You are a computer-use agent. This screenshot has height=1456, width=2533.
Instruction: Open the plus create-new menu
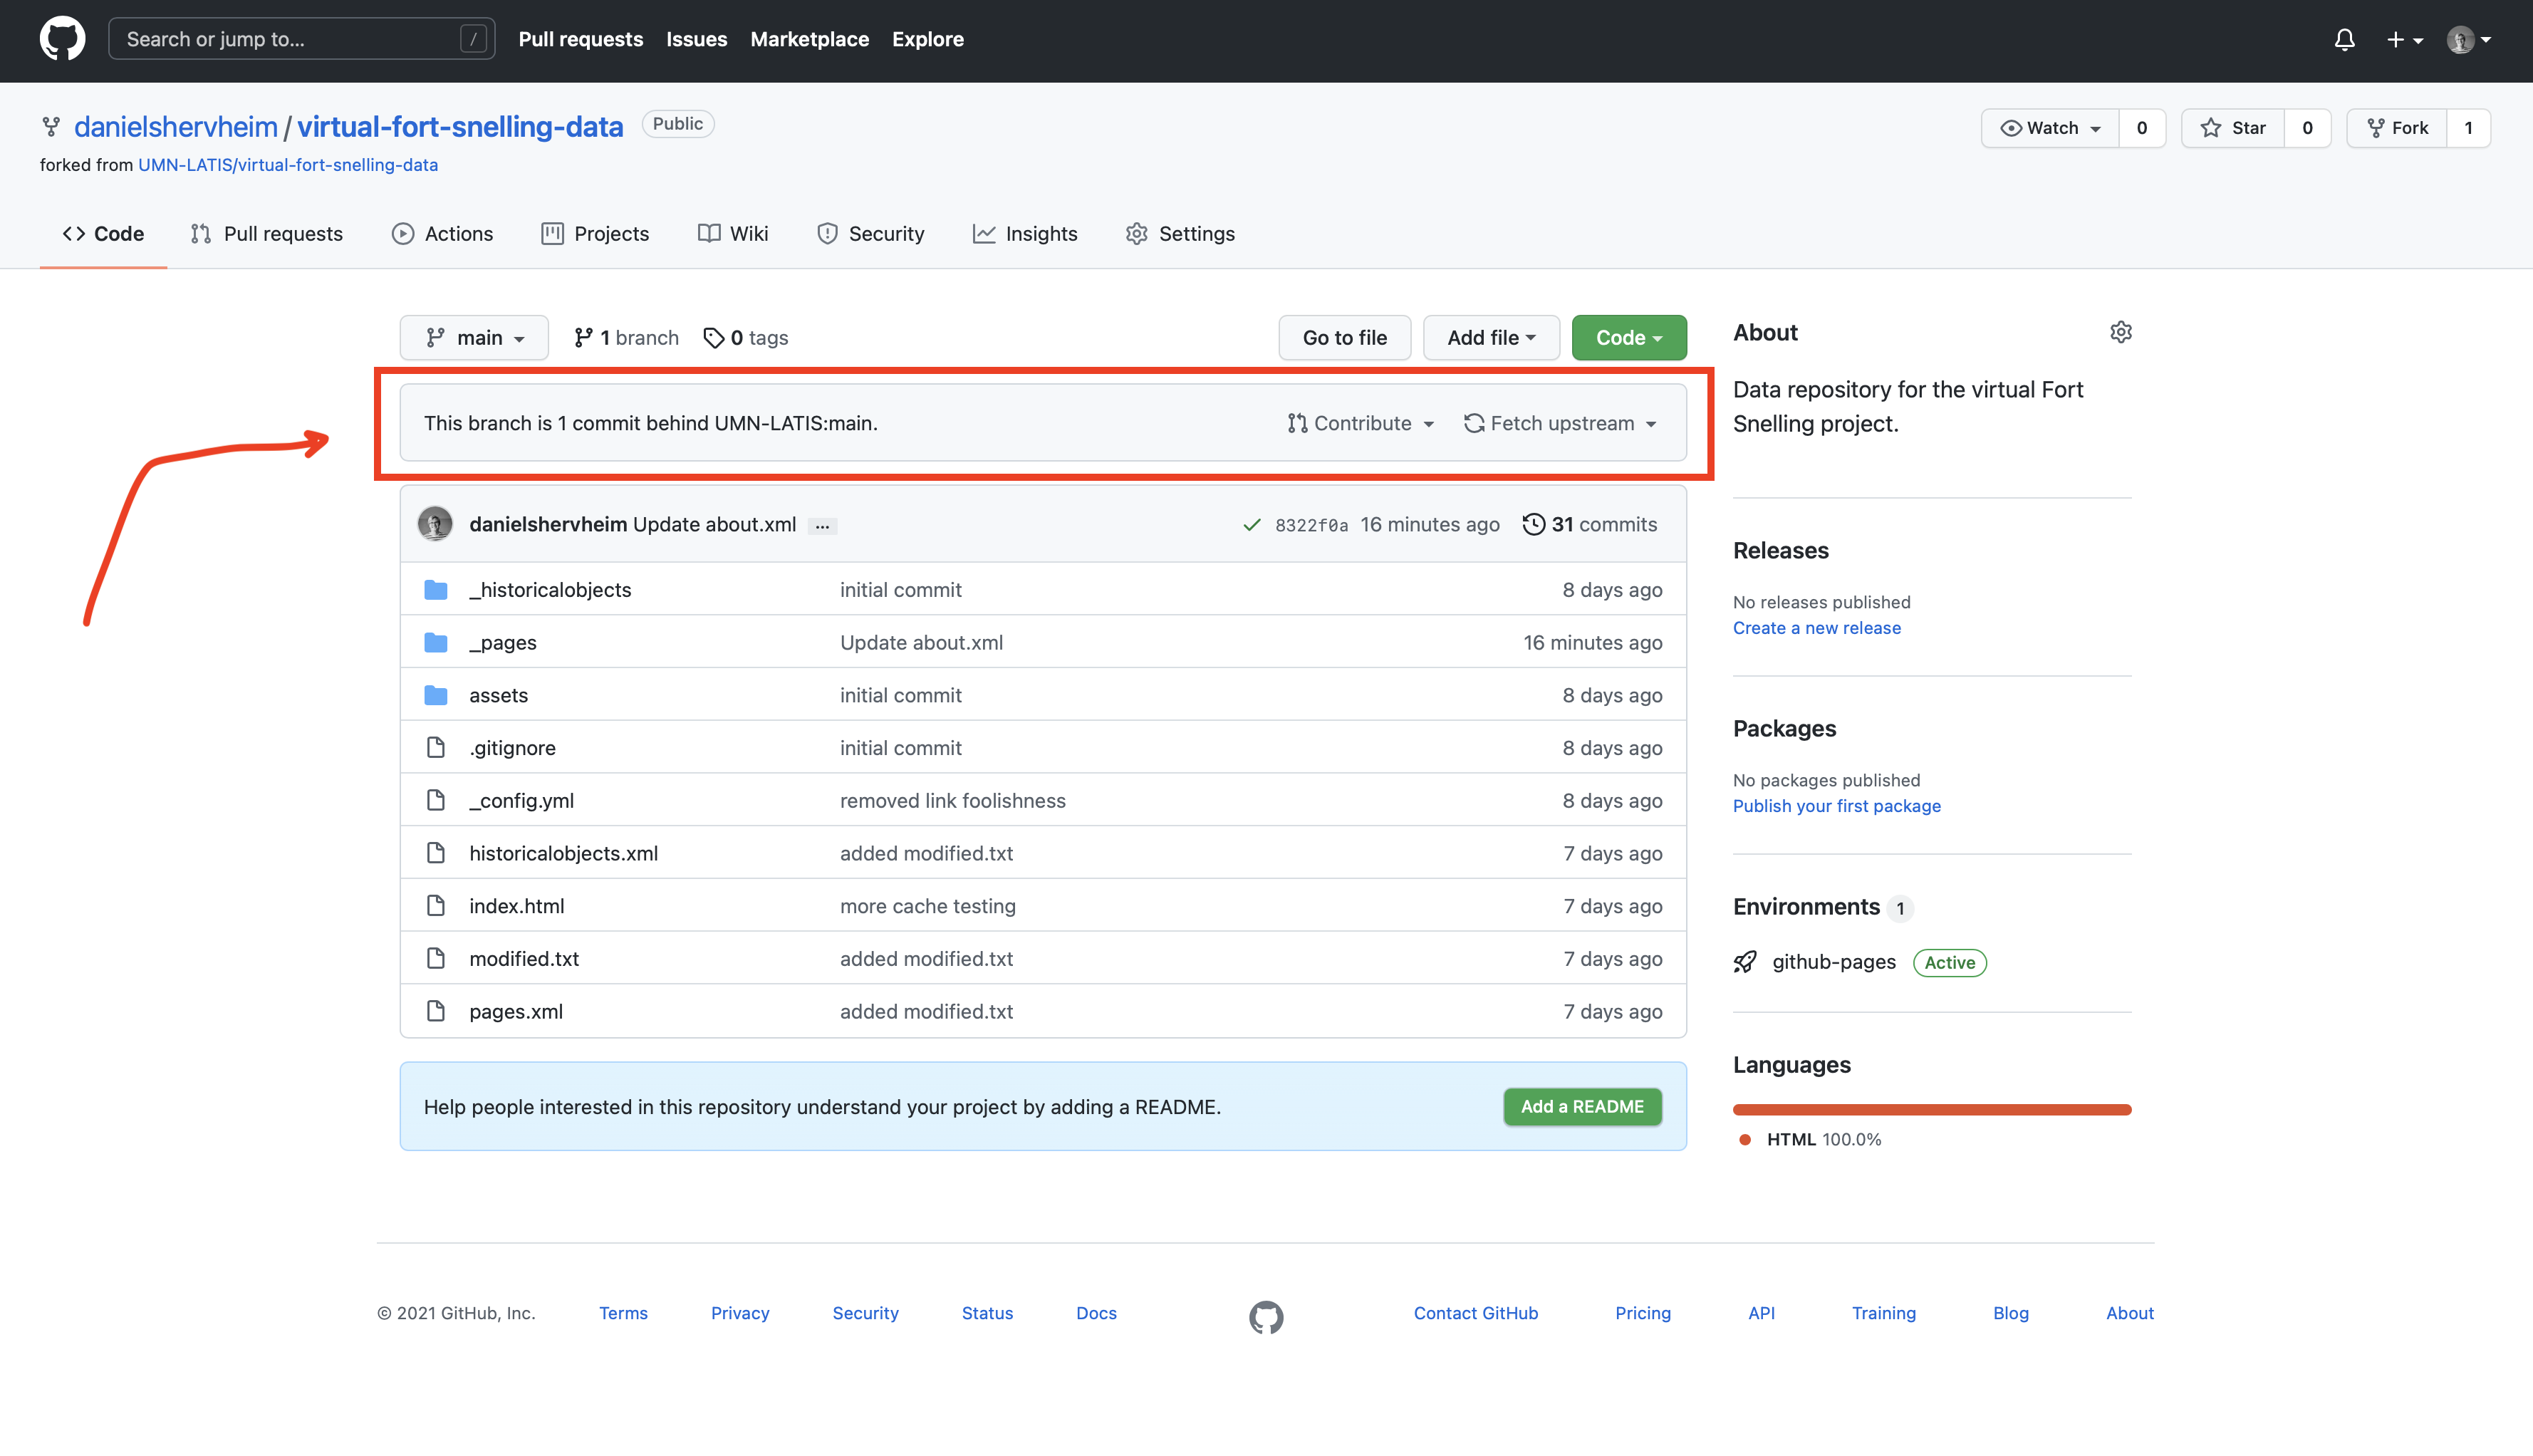[x=2404, y=39]
